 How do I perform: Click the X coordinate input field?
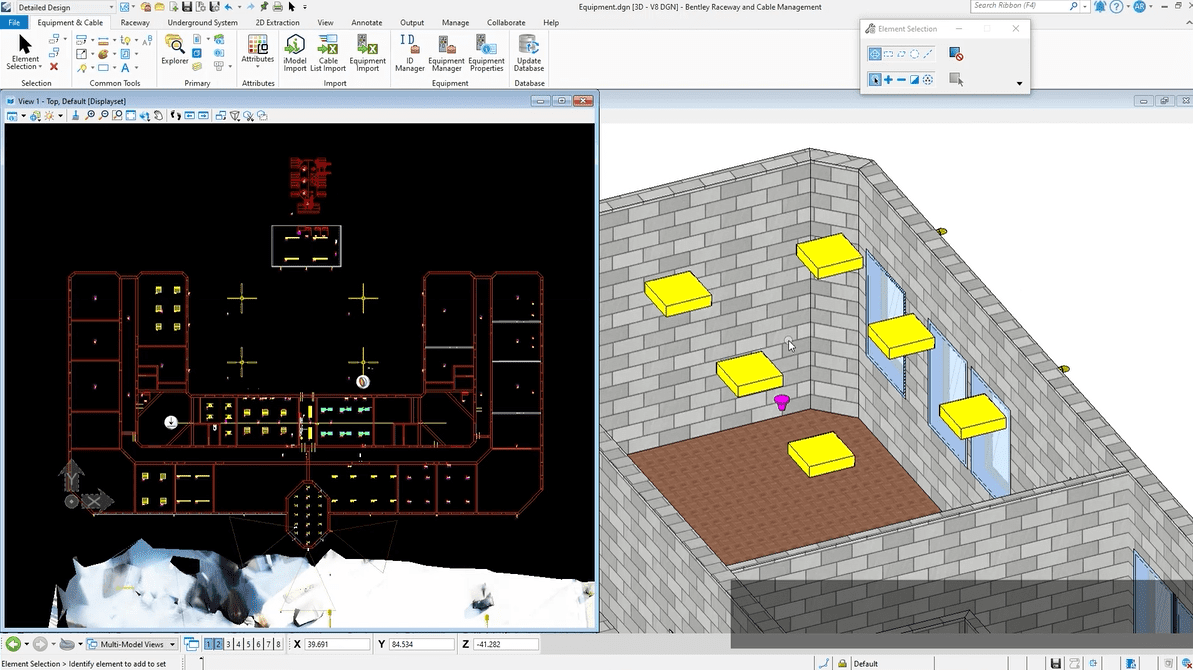[337, 645]
